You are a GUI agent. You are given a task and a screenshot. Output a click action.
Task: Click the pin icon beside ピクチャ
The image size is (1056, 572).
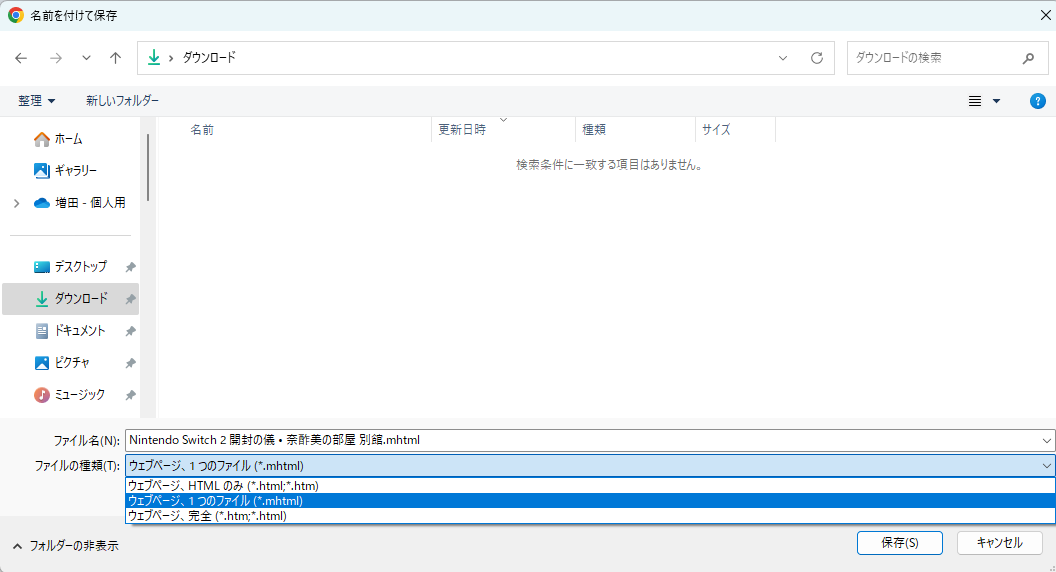pyautogui.click(x=131, y=363)
